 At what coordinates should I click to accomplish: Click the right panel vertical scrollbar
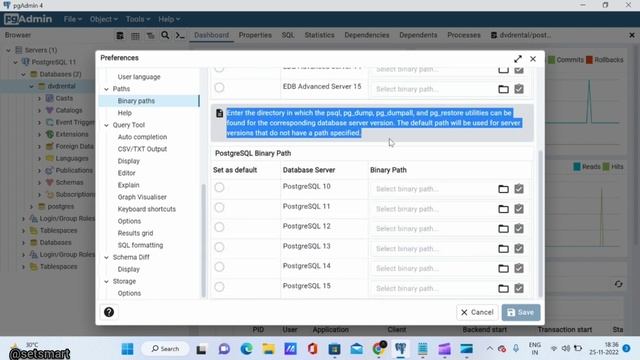point(540,224)
